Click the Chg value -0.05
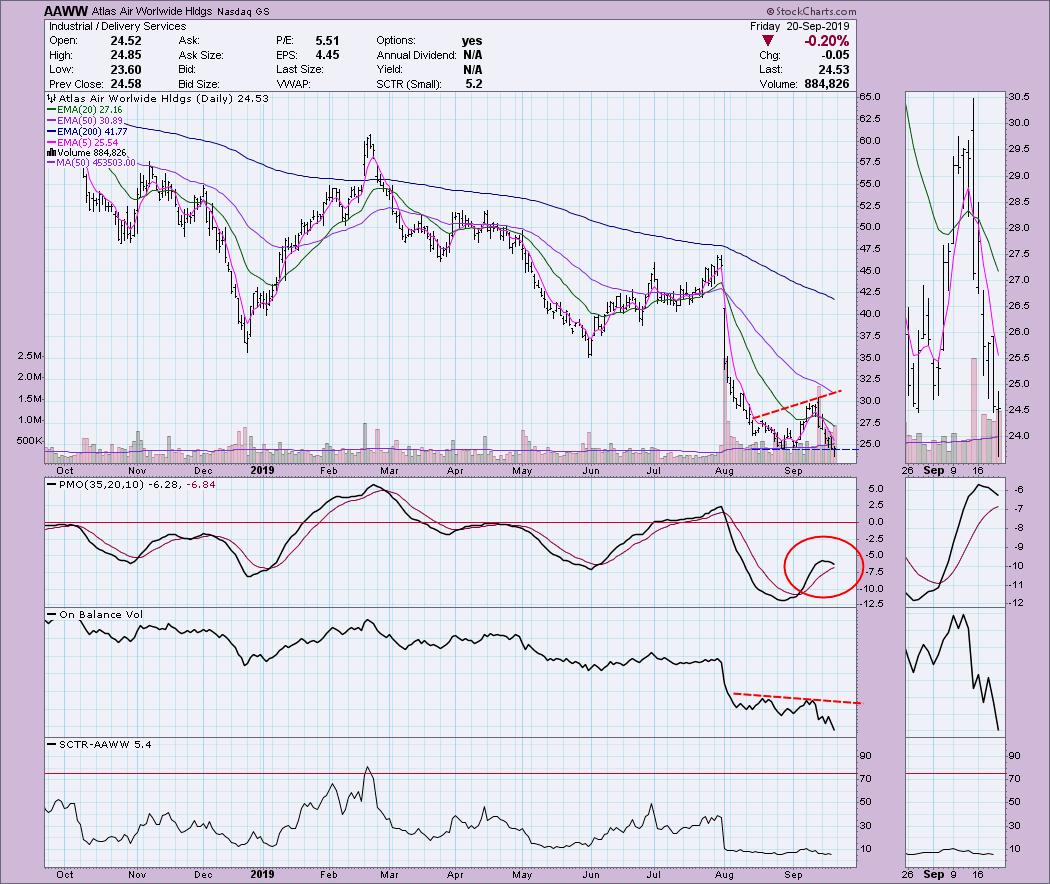Screen dimensions: 1050x884 (x=834, y=56)
